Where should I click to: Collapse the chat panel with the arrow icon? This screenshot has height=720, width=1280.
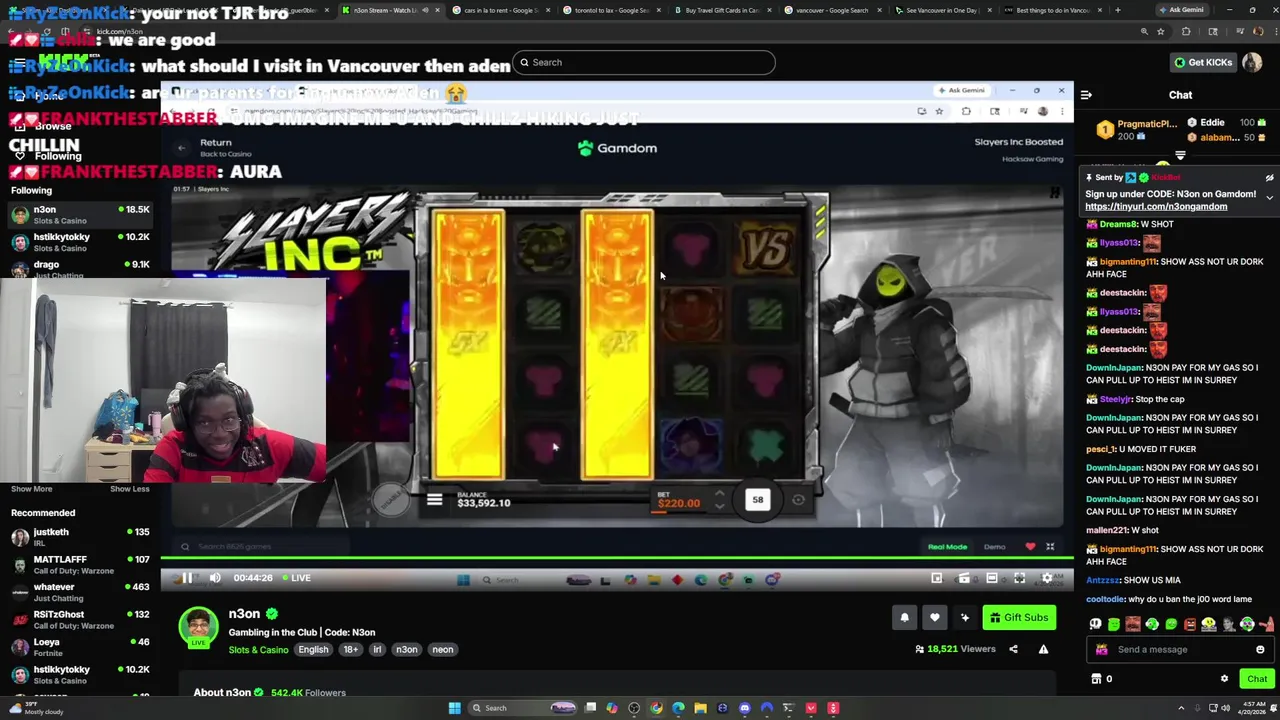tap(1086, 95)
